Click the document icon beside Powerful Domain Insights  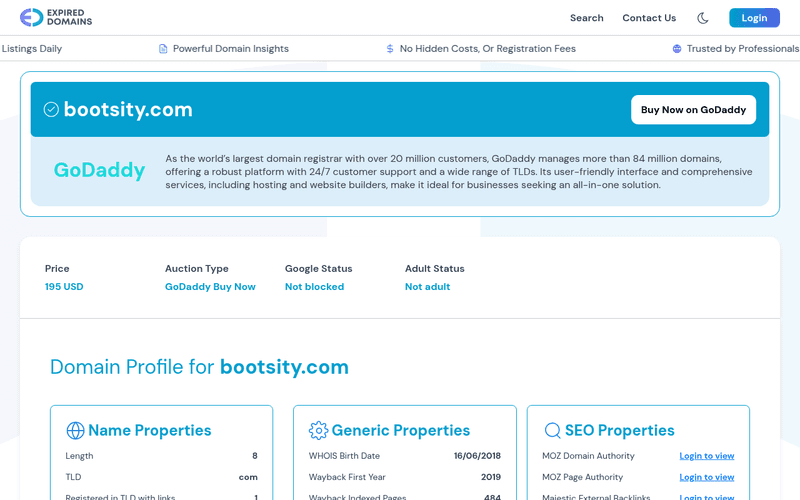pyautogui.click(x=163, y=48)
